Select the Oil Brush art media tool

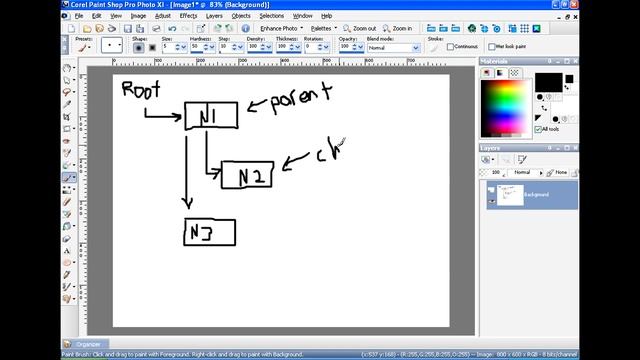point(67,299)
